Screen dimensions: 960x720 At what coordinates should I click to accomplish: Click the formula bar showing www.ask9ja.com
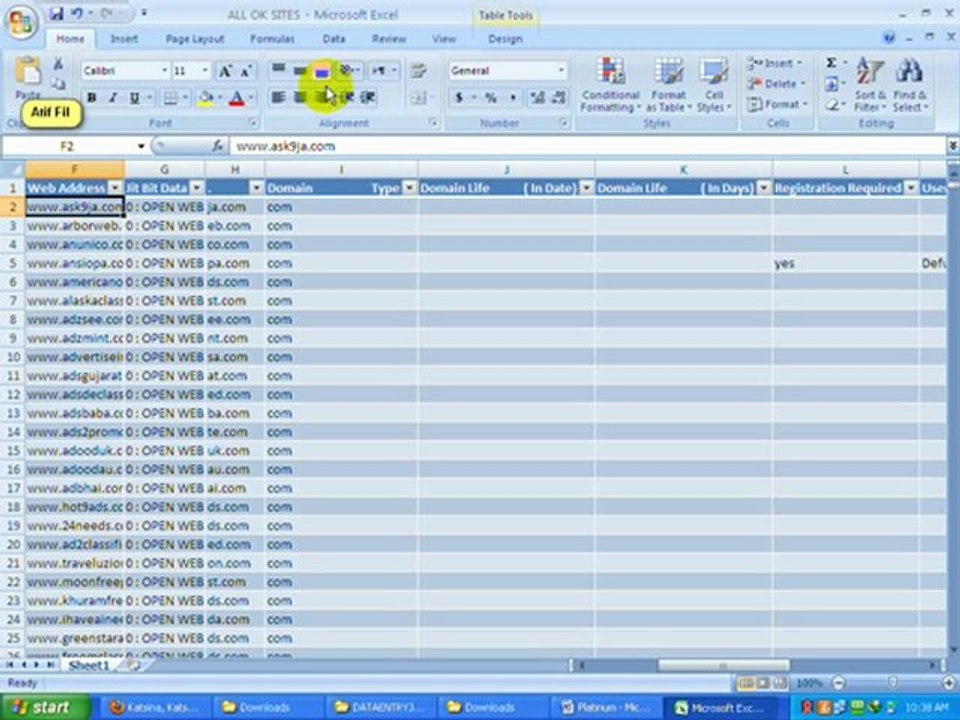point(588,146)
